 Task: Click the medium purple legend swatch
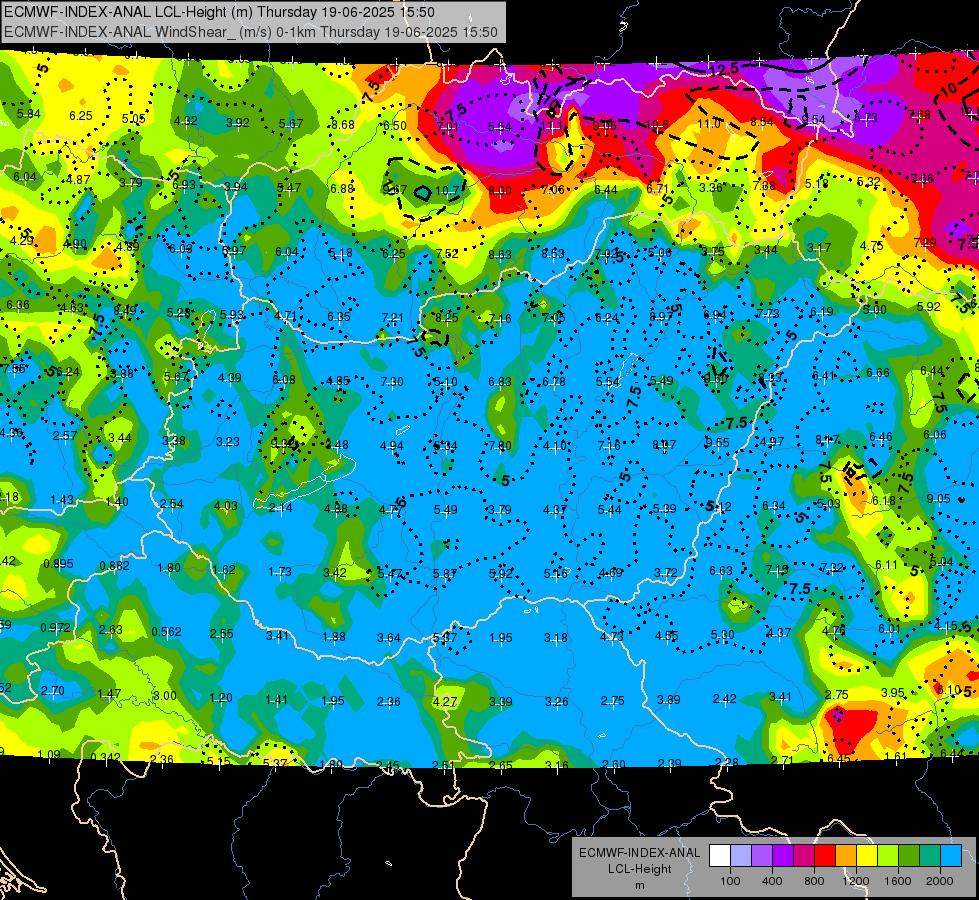[762, 856]
